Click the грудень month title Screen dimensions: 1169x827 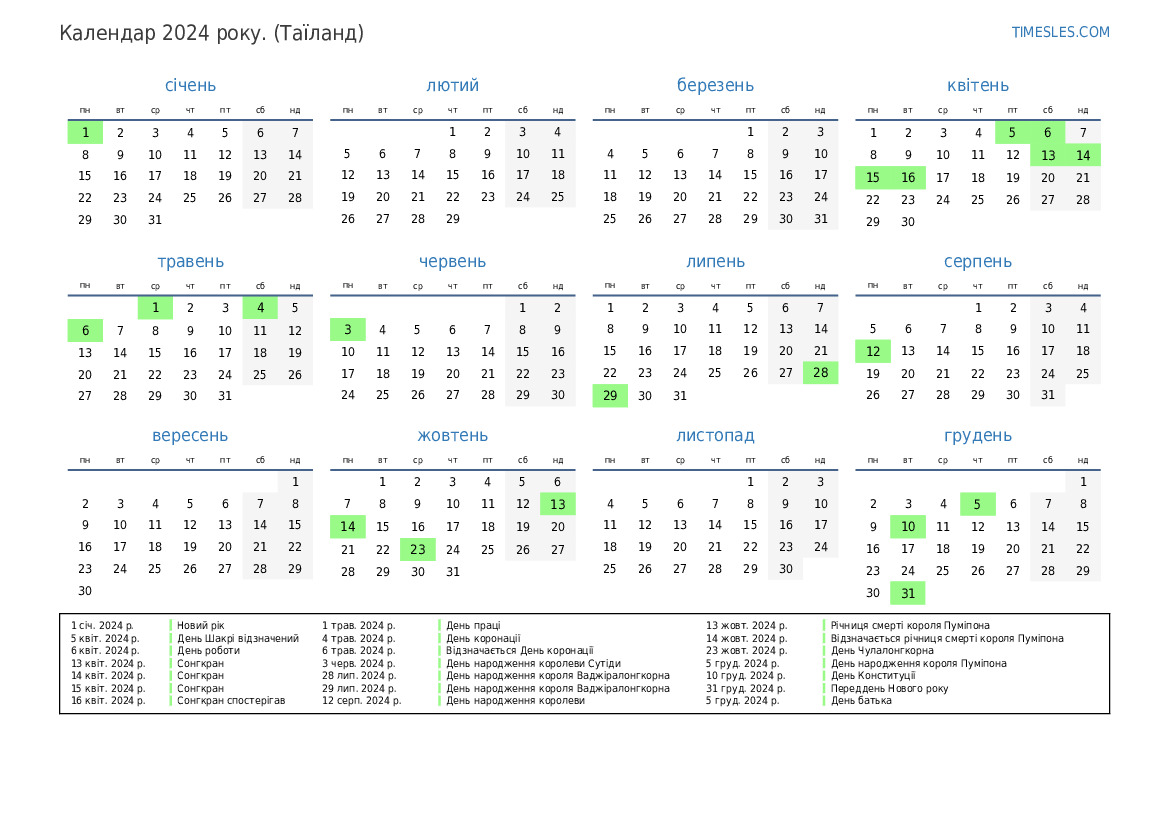click(x=977, y=436)
